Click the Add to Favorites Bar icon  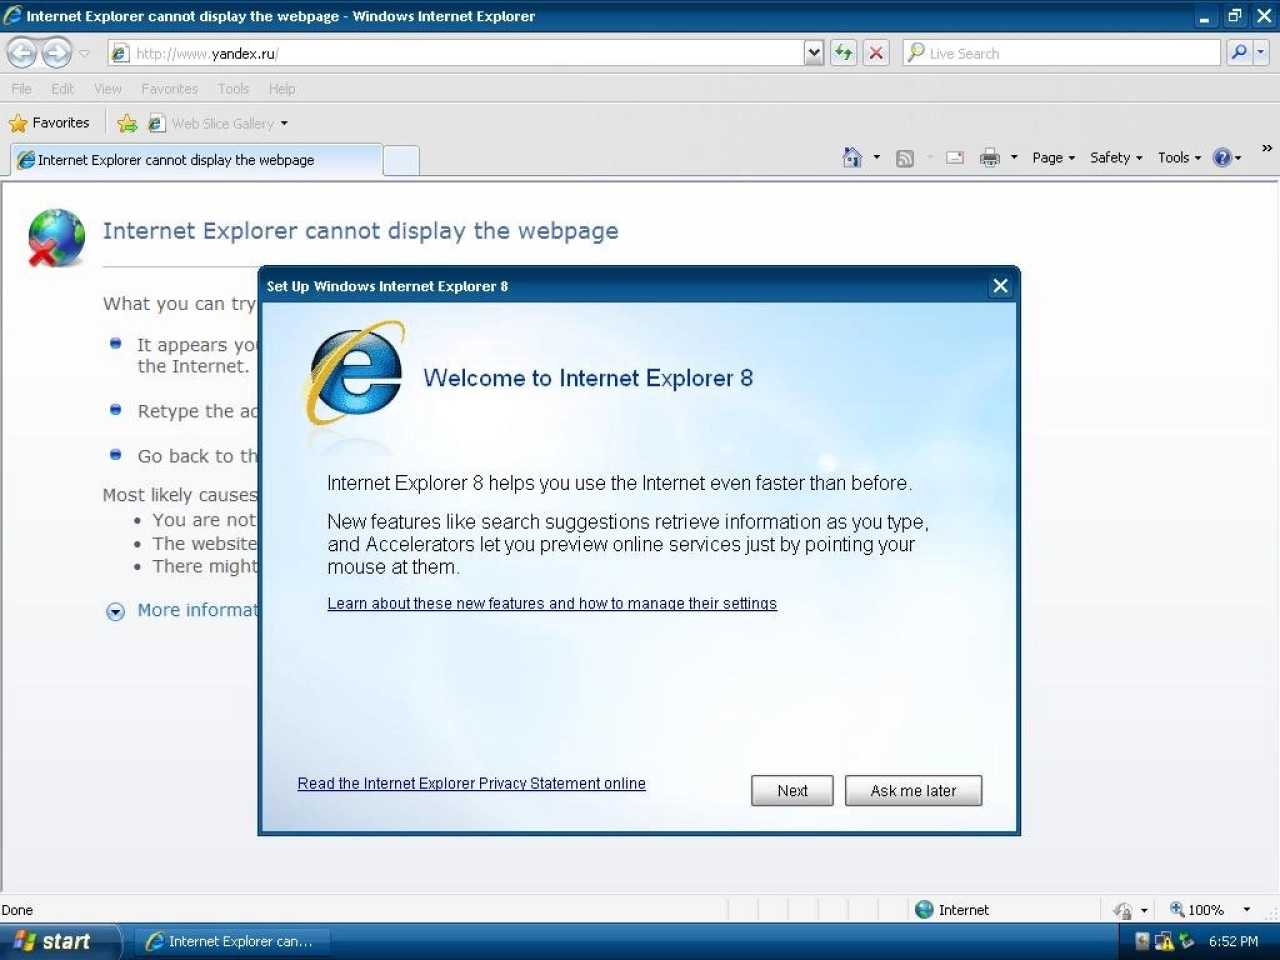[127, 123]
